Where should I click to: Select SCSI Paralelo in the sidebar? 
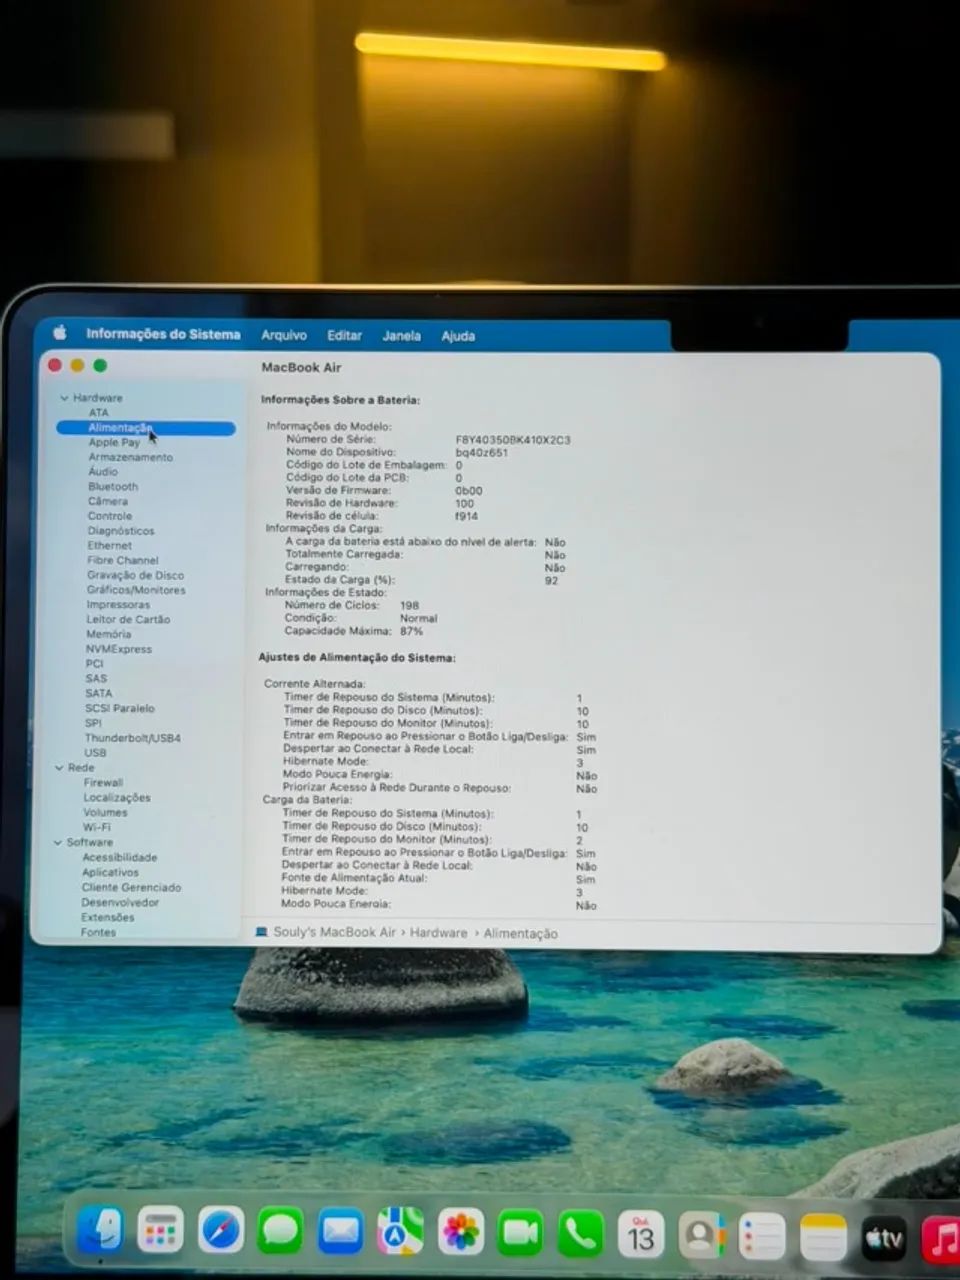tap(120, 708)
